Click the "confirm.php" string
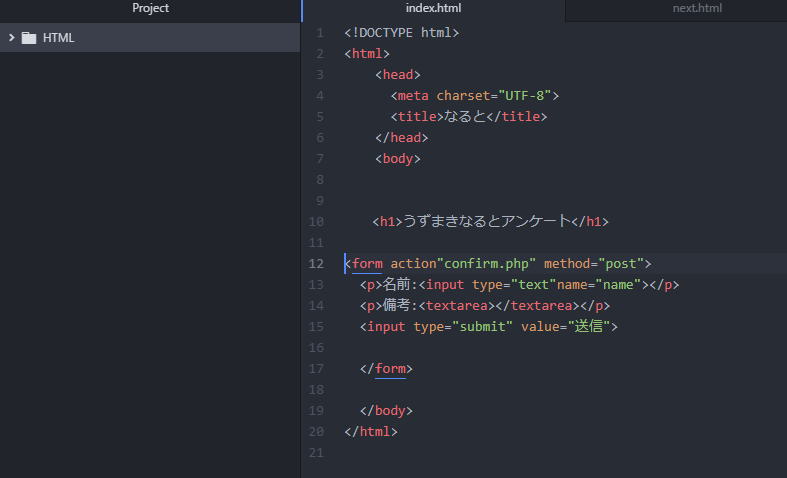Viewport: 787px width, 478px height. point(486,264)
